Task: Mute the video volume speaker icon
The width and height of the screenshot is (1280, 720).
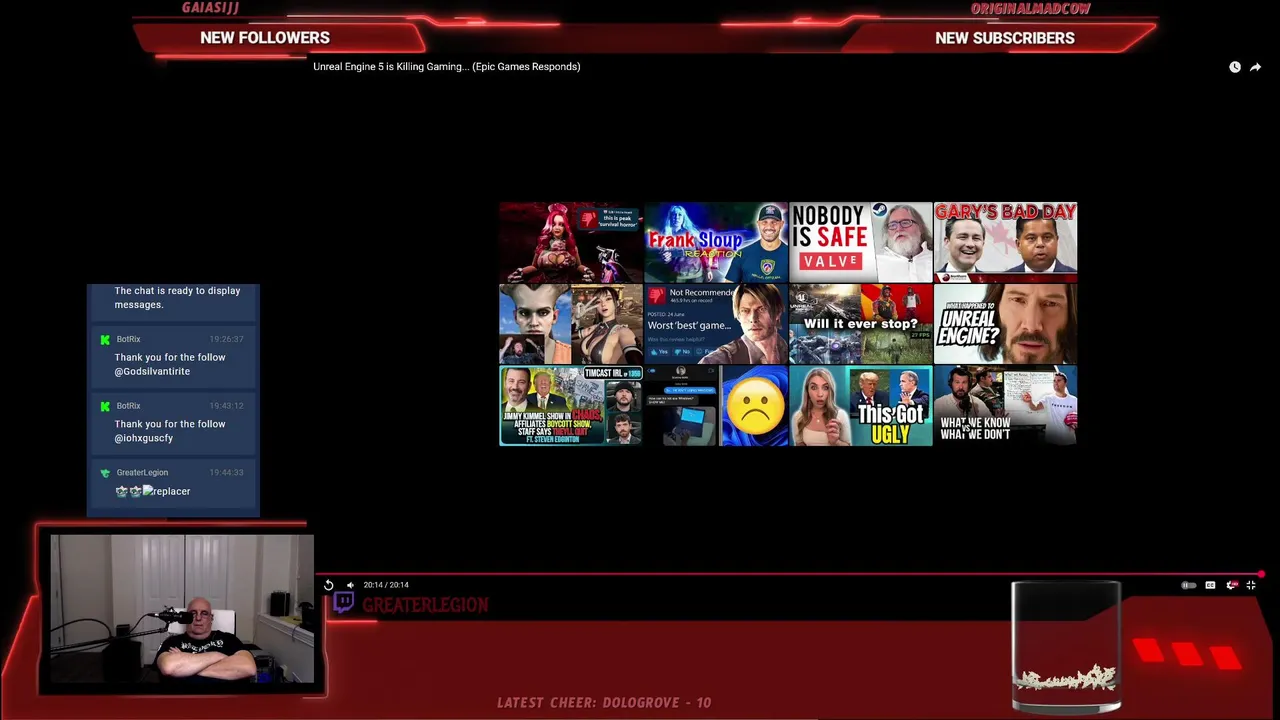Action: pyautogui.click(x=350, y=585)
